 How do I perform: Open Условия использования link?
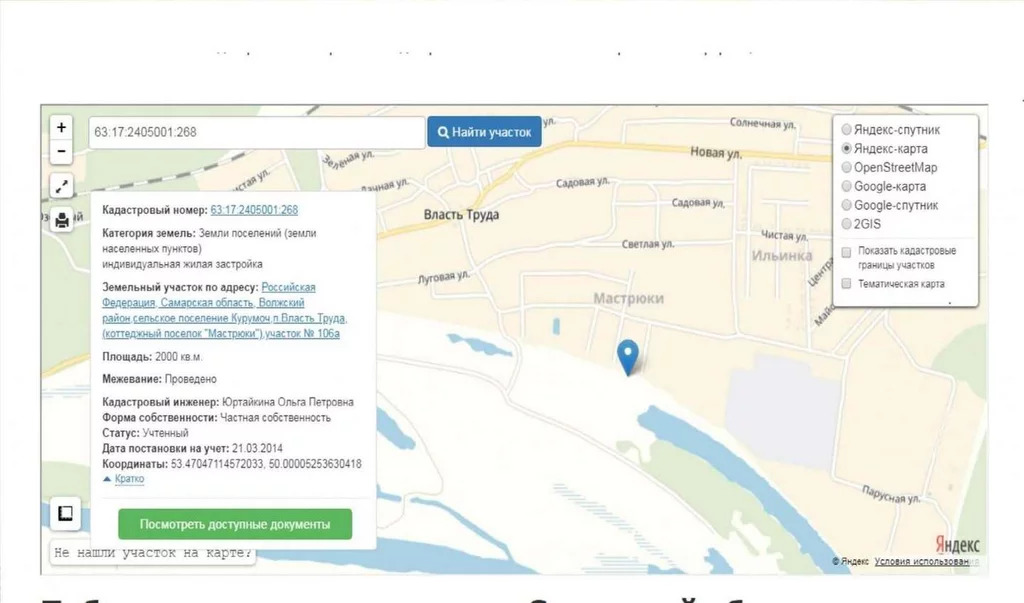tap(926, 561)
